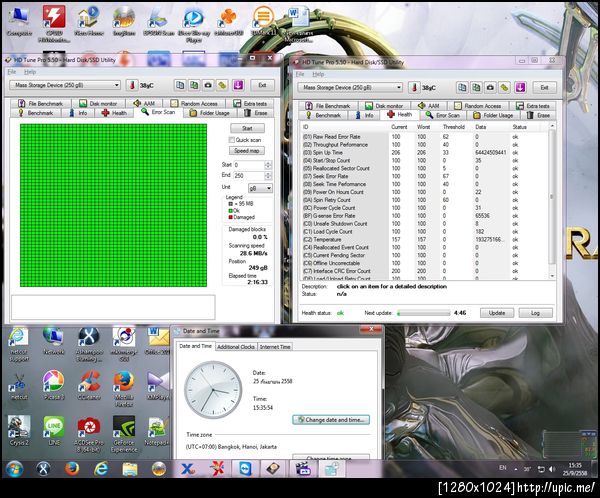
Task: Click TeamViewer icon on the taskbar
Action: tap(245, 469)
